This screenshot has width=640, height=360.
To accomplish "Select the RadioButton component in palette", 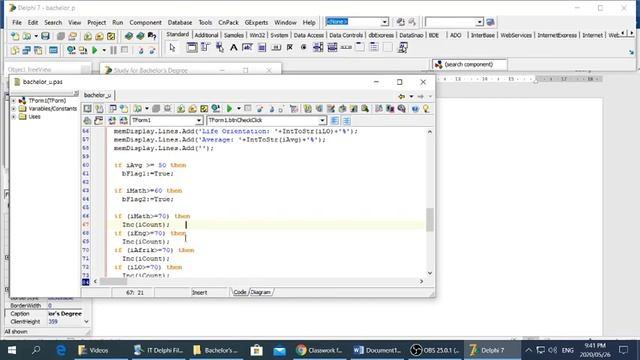I will [304, 48].
